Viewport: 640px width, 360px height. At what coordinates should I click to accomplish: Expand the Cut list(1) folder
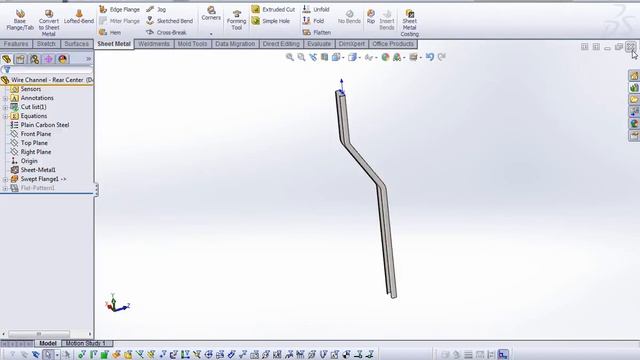[5, 107]
